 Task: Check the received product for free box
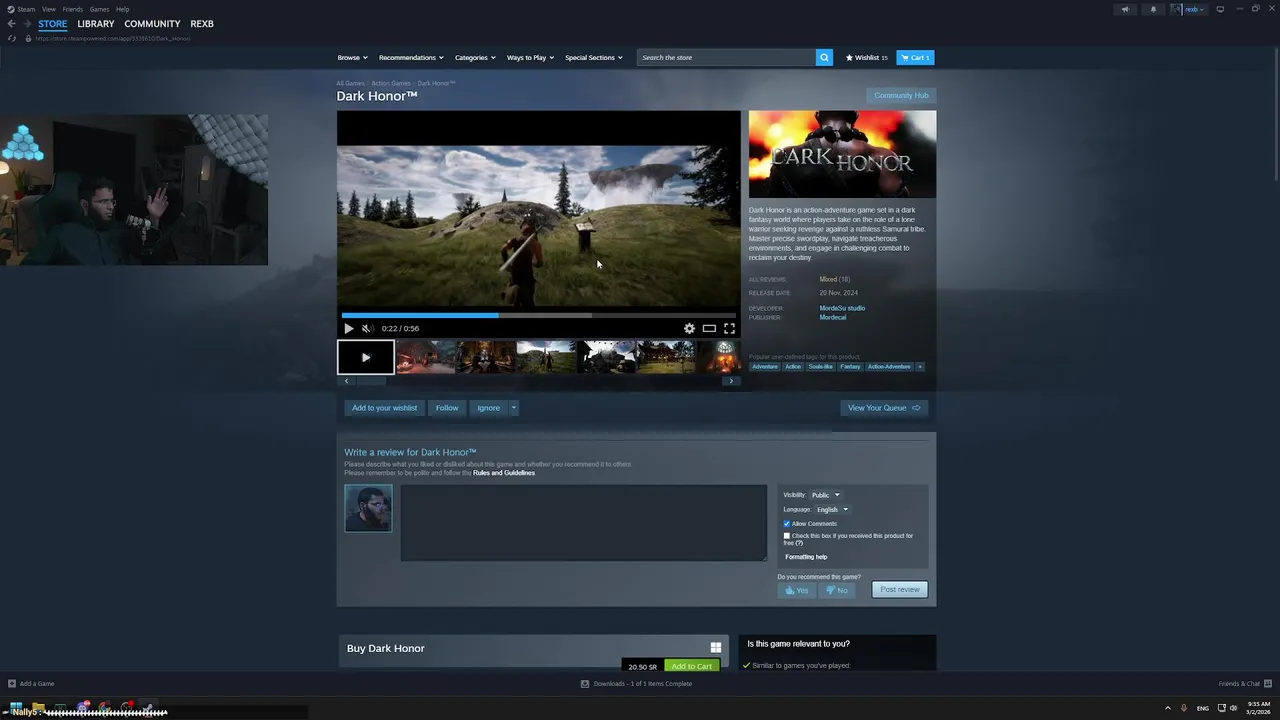point(787,536)
